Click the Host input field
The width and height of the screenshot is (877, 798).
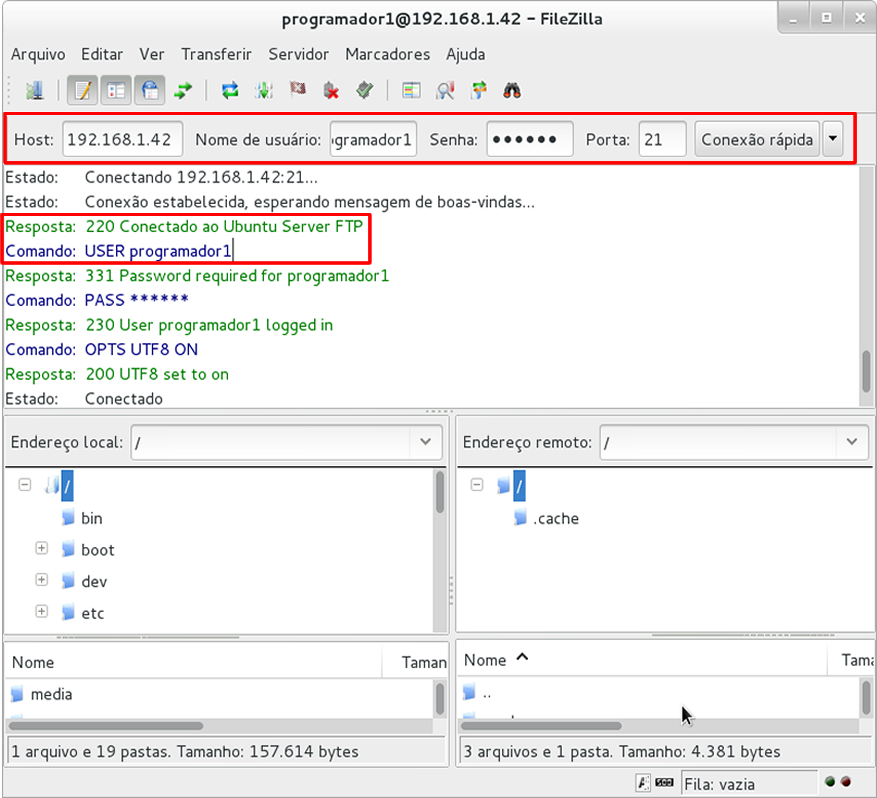click(x=122, y=139)
